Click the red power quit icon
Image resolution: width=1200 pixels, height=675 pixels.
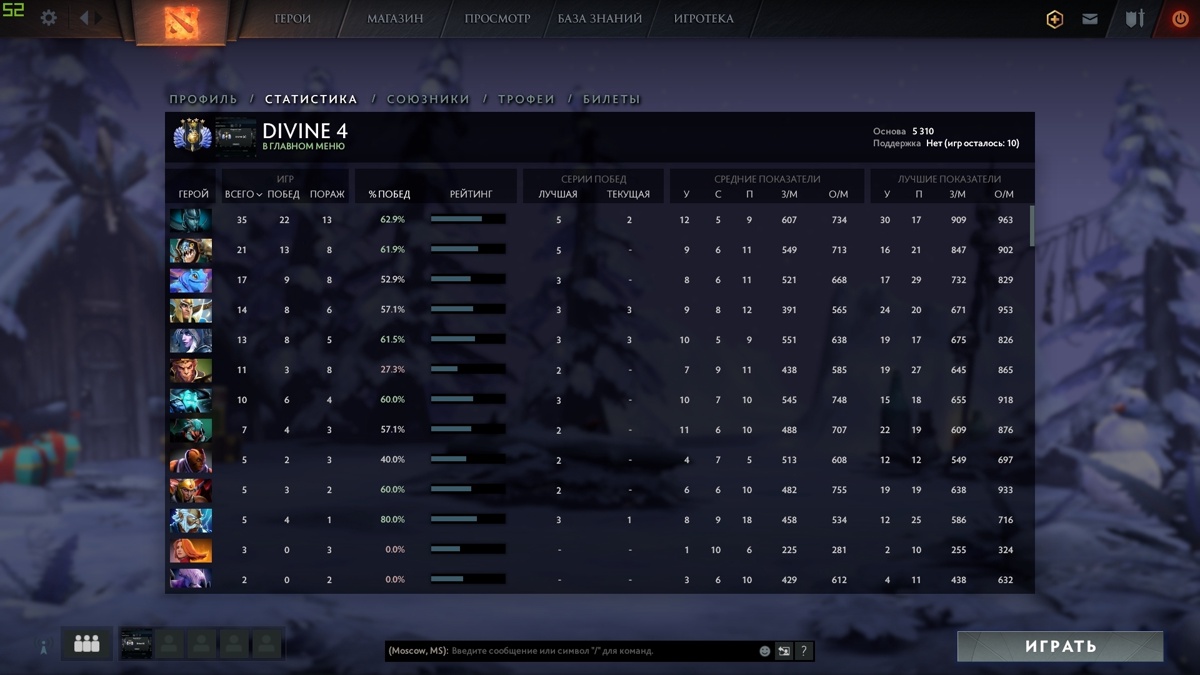1180,19
